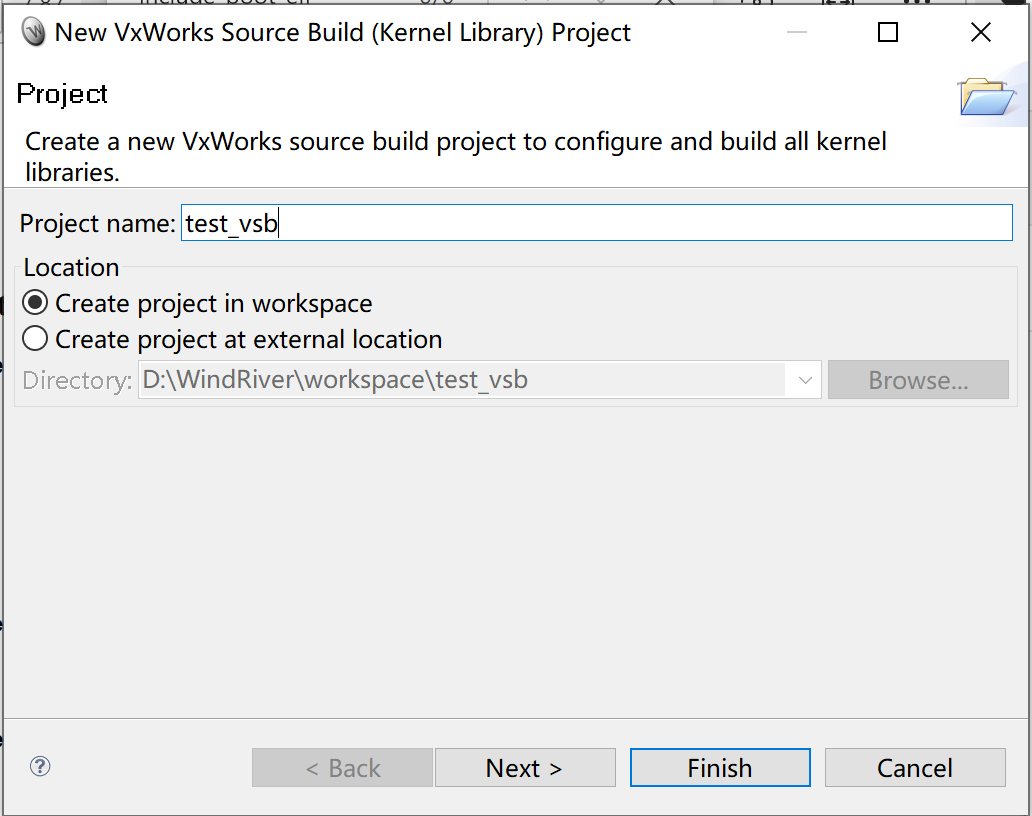Click inside the Project name text field
Screen dimensions: 1032x816
500,222
